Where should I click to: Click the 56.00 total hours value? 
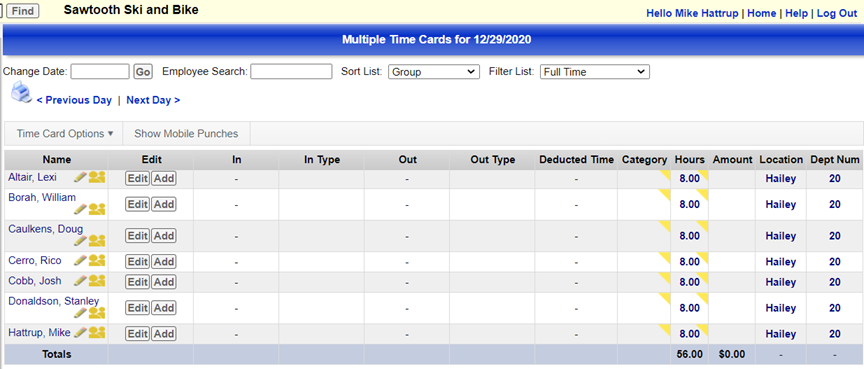coord(689,354)
